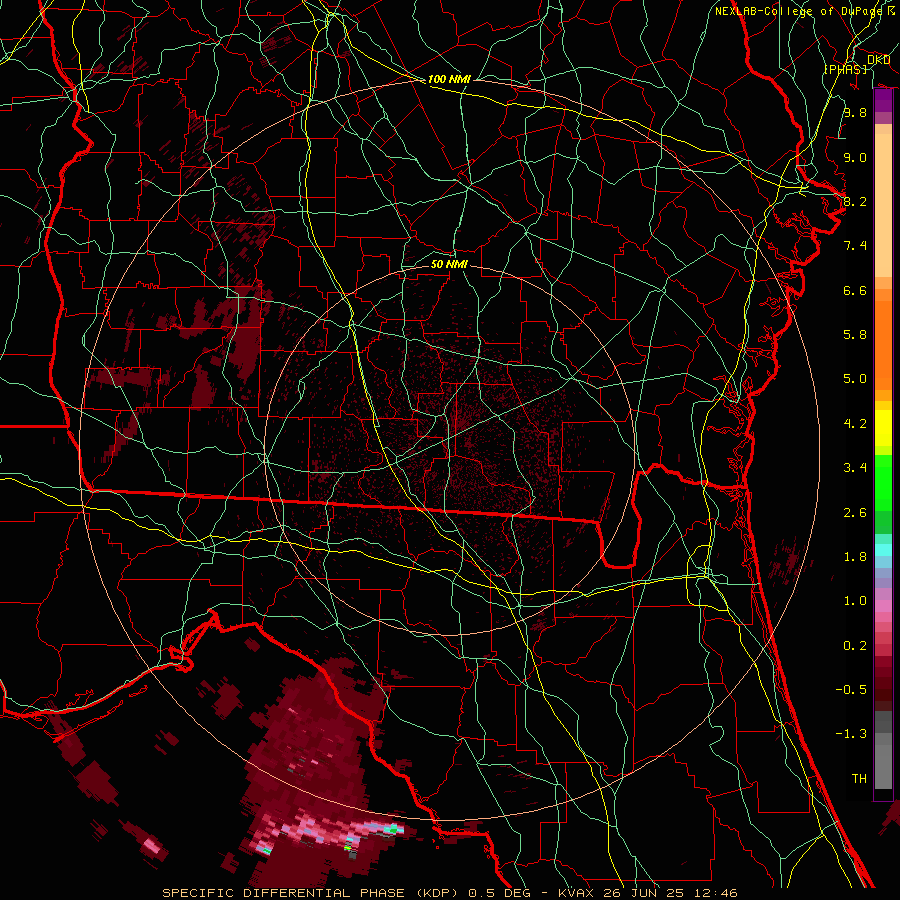This screenshot has width=900, height=900.
Task: Click the 1.8 legend value
Action: coord(855,557)
